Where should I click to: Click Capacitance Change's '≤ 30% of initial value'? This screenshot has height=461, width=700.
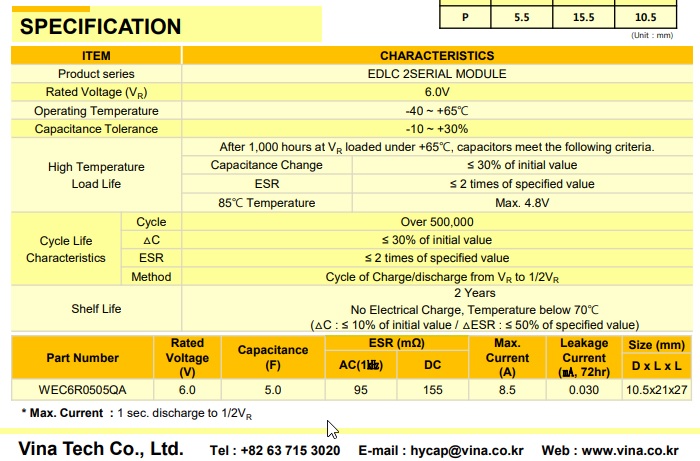point(522,165)
